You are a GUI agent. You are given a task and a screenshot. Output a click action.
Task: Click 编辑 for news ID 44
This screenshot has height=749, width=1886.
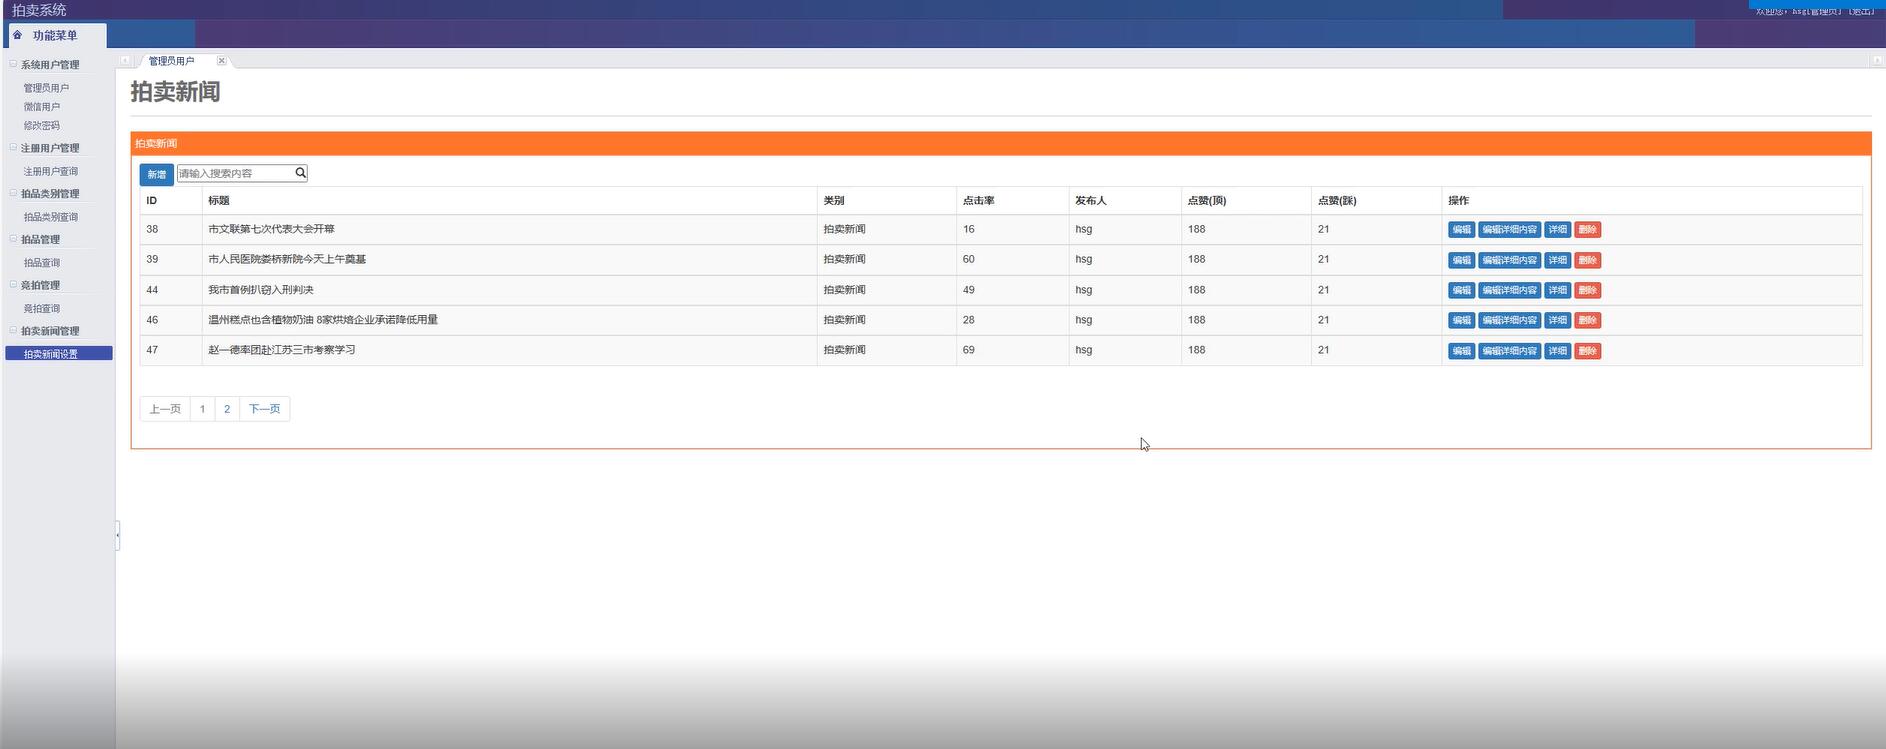[1461, 290]
